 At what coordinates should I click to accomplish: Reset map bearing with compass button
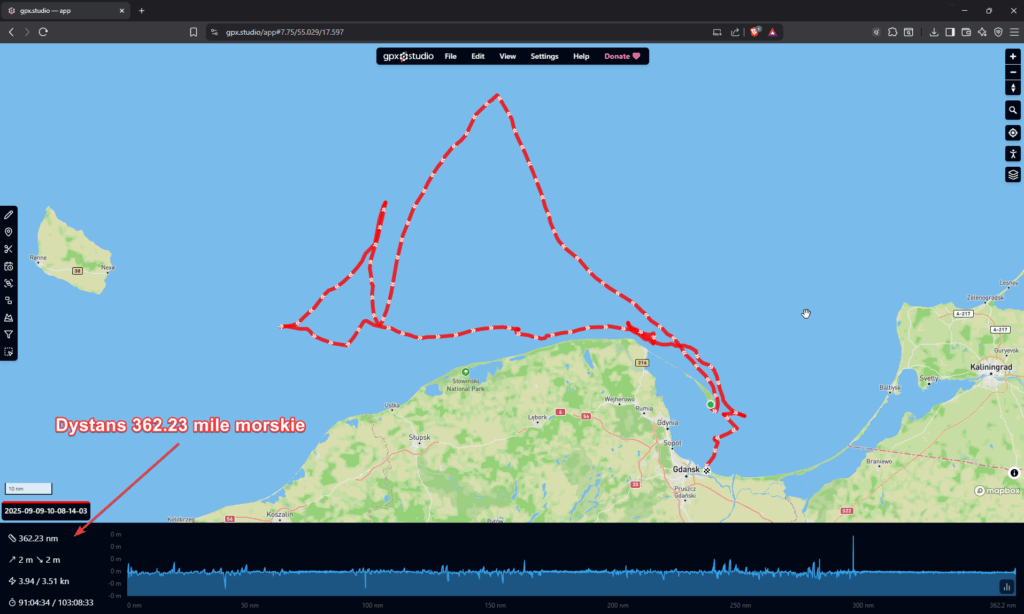[x=1013, y=88]
